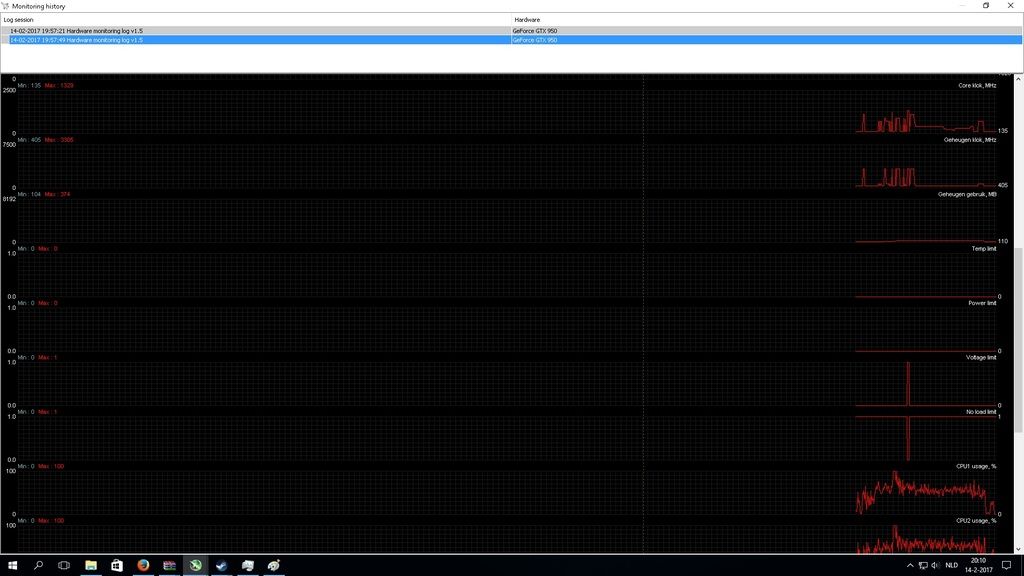Click the NLD input language indicator
Image resolution: width=1024 pixels, height=576 pixels.
[x=952, y=565]
